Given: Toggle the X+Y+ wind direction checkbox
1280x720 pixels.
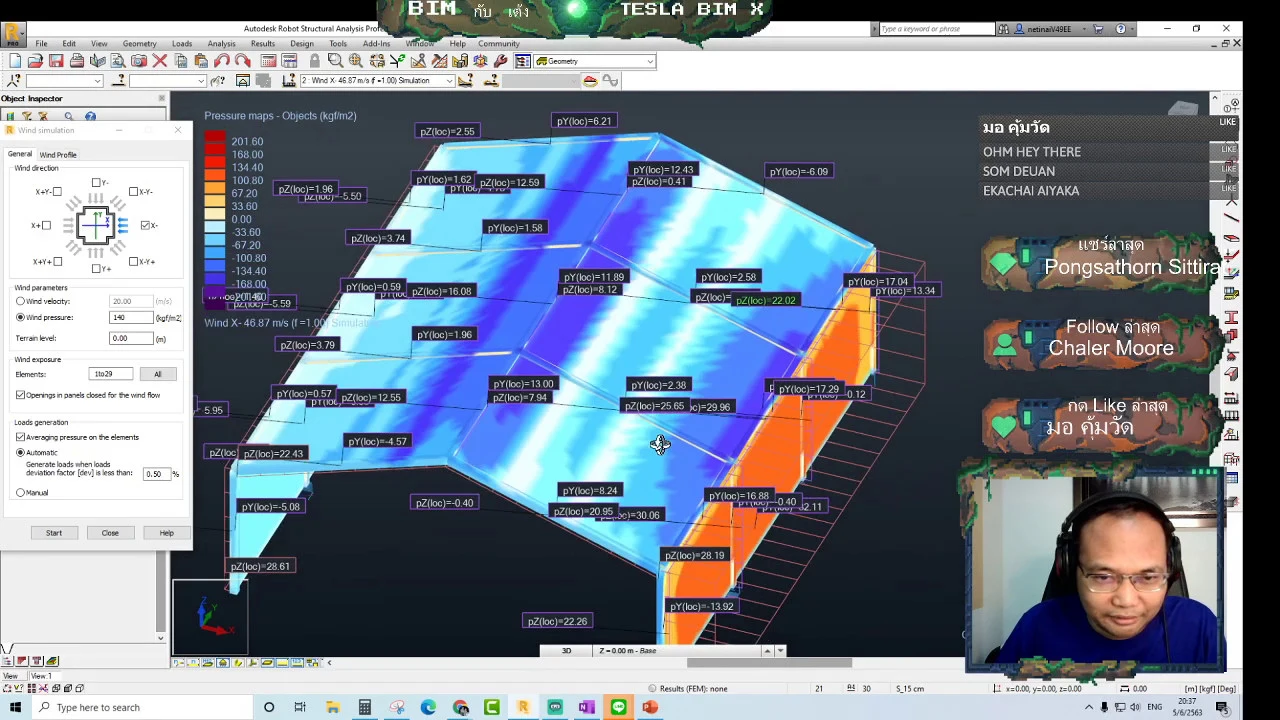Looking at the screenshot, I should (x=57, y=261).
